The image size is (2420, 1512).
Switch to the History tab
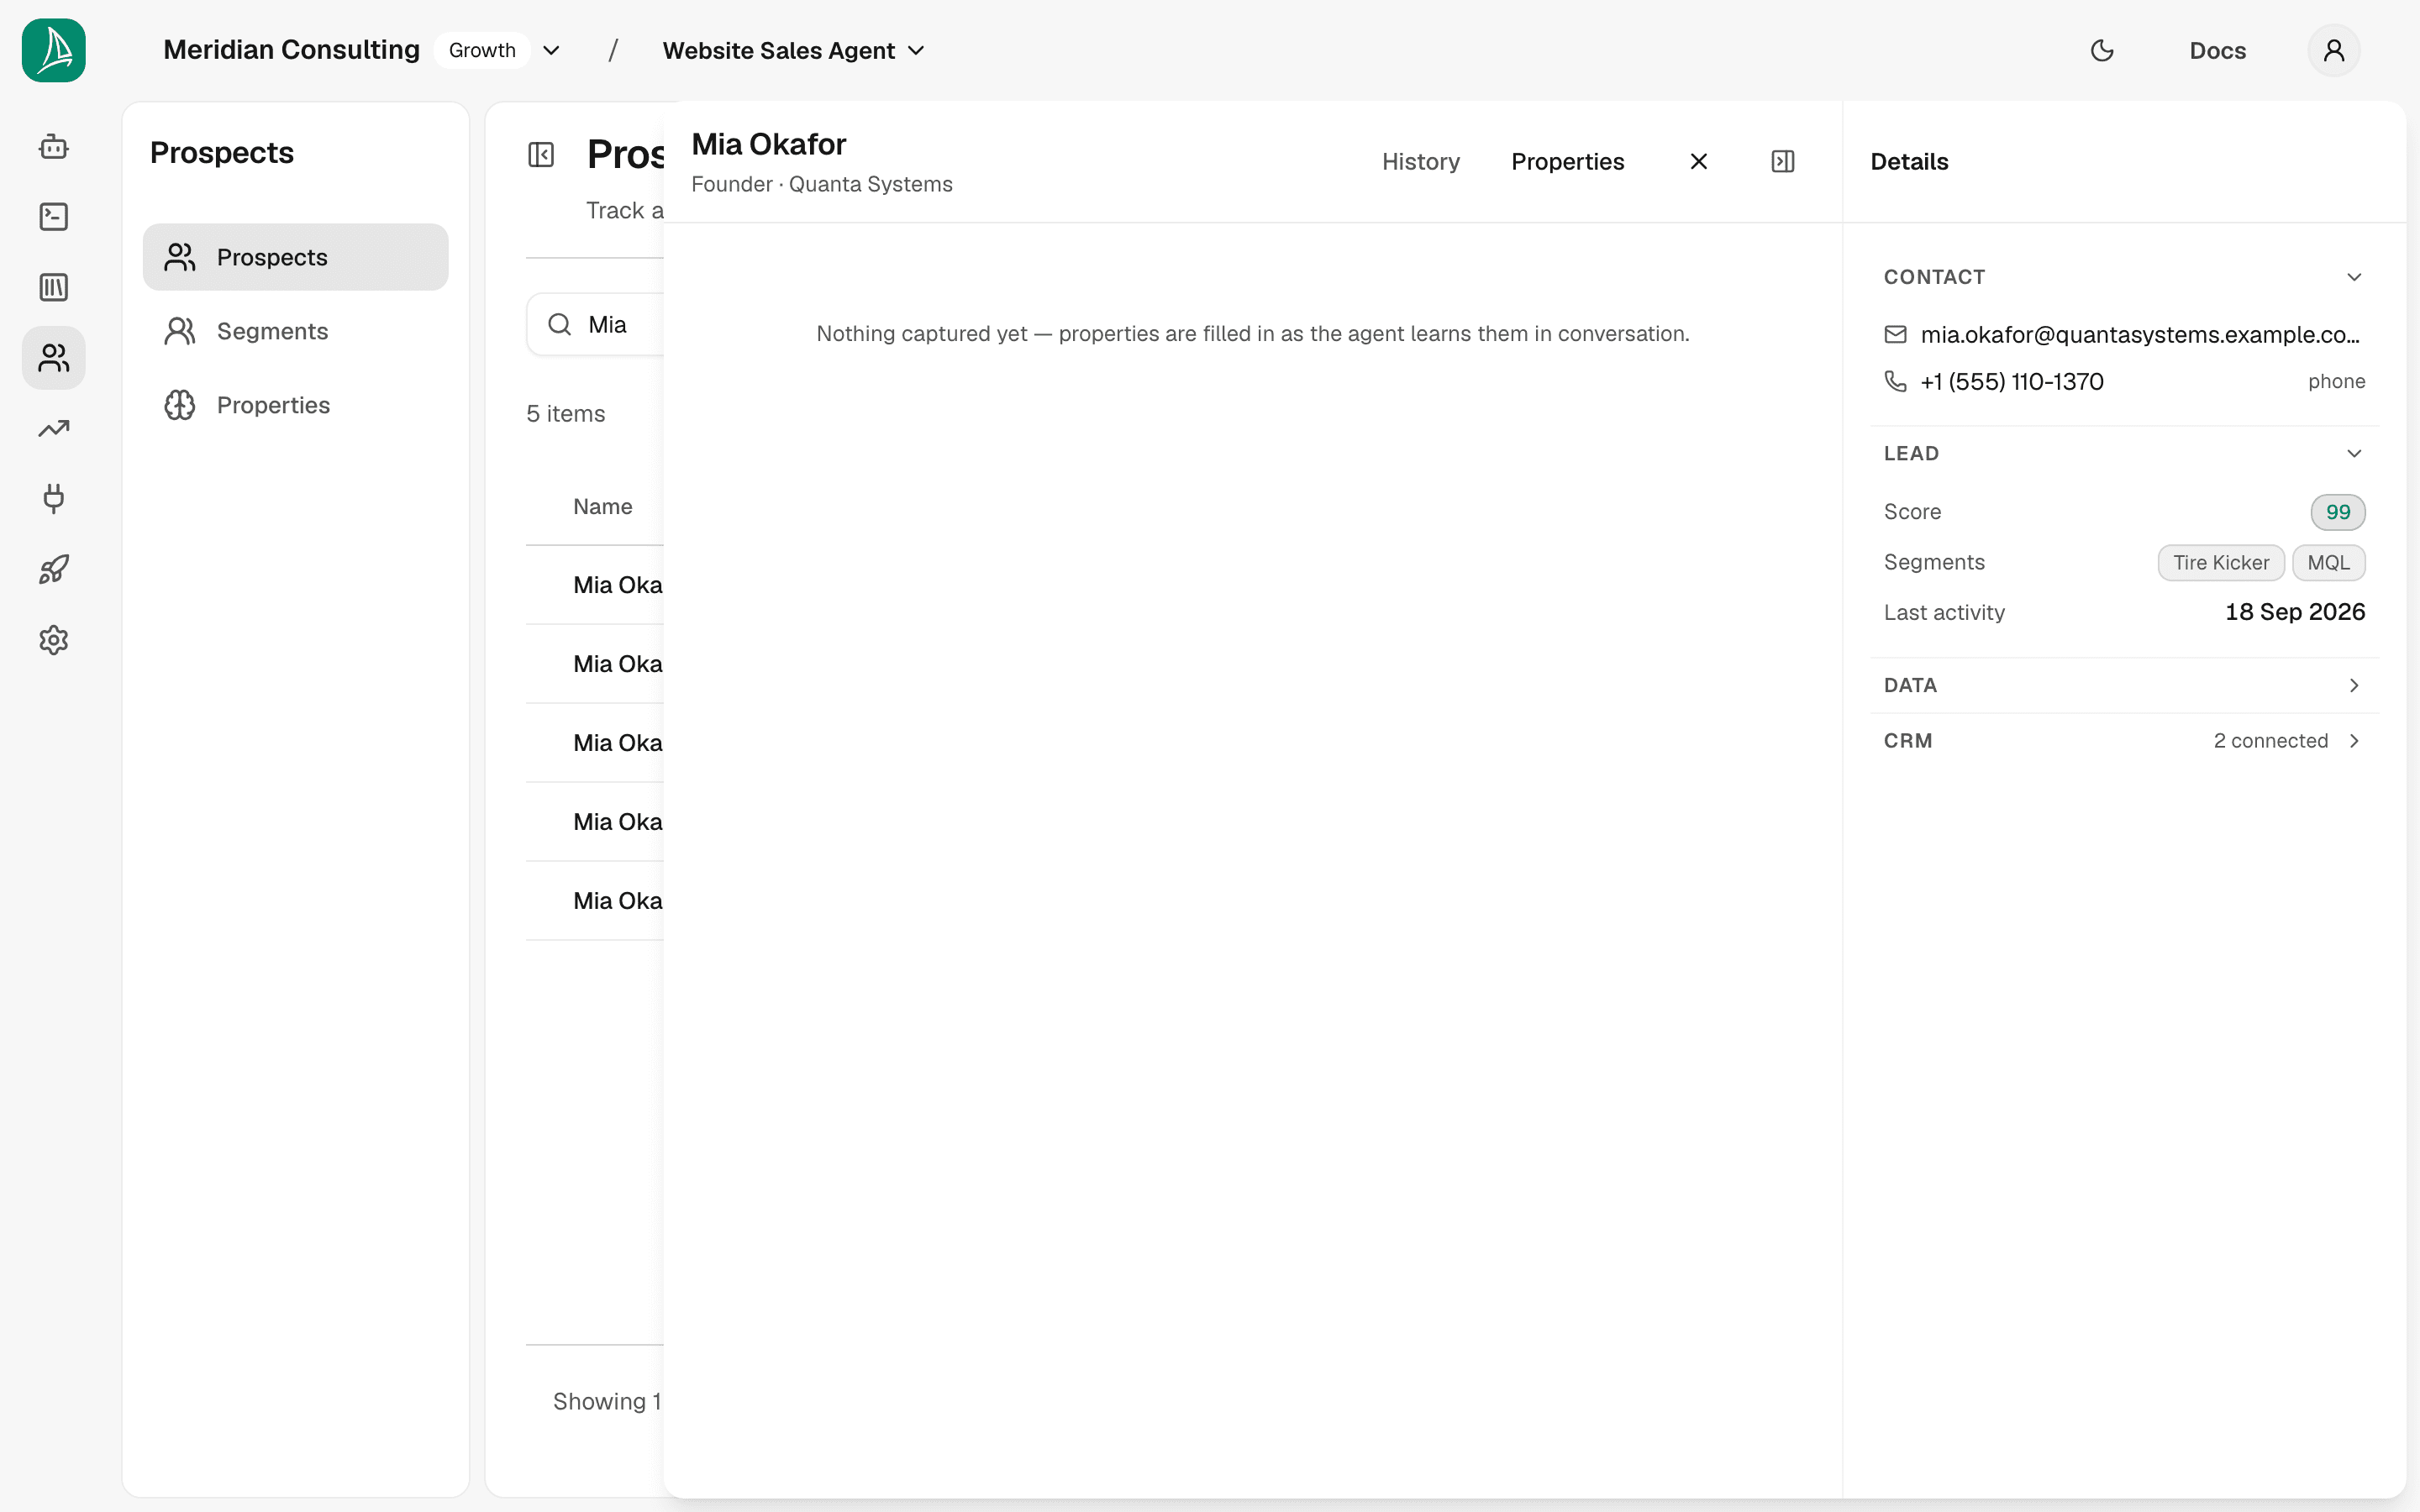[1421, 161]
